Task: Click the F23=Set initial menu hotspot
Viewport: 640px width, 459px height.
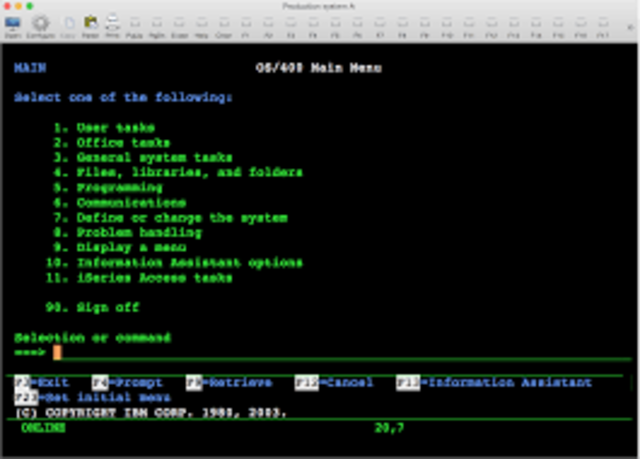Action: (92, 397)
